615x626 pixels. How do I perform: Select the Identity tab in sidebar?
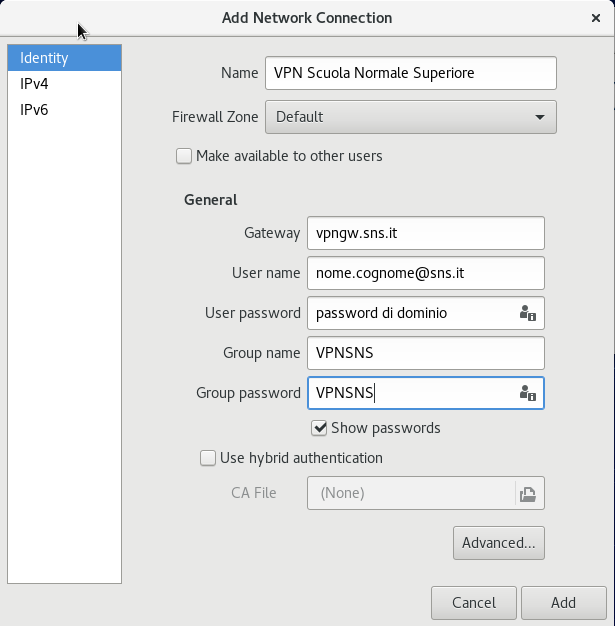pyautogui.click(x=64, y=58)
